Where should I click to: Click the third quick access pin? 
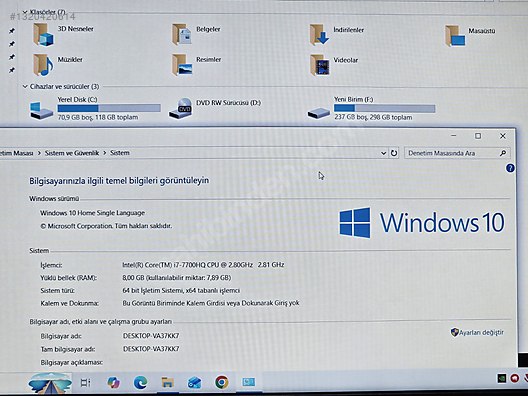12,57
